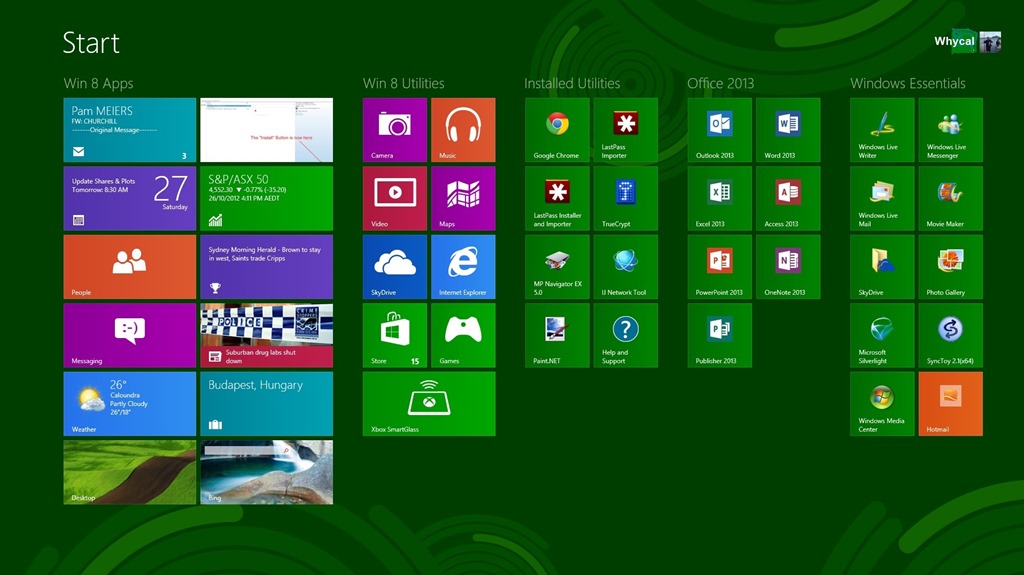Open Excel 2013
The image size is (1024, 575).
click(x=720, y=199)
